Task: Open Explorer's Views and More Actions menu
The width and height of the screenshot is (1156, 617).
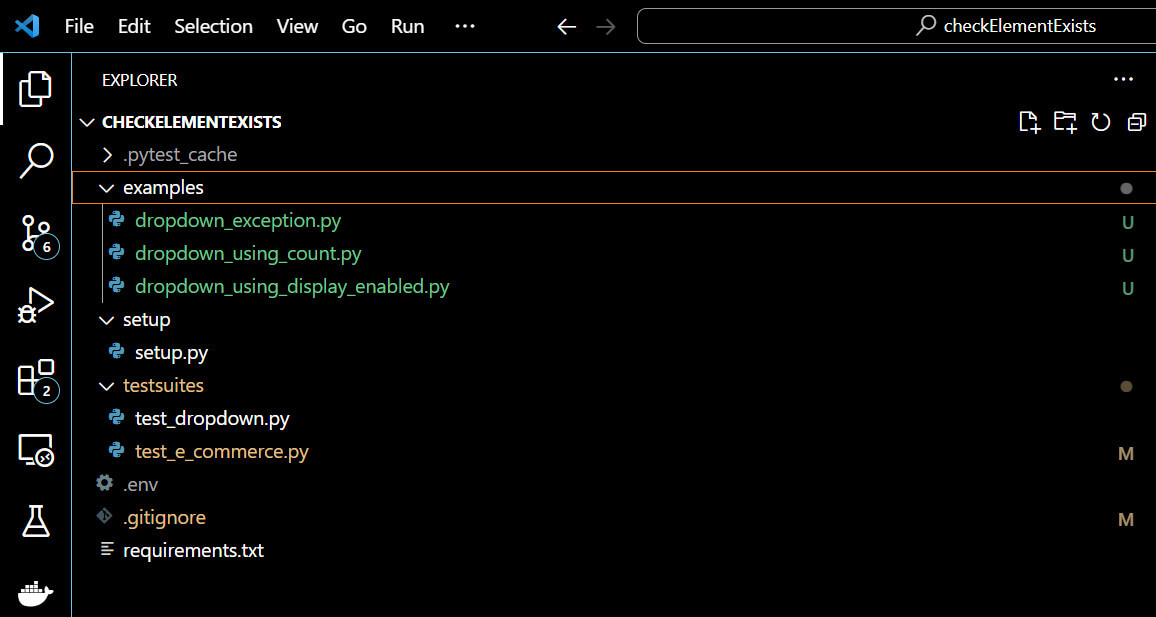Action: pyautogui.click(x=1122, y=79)
